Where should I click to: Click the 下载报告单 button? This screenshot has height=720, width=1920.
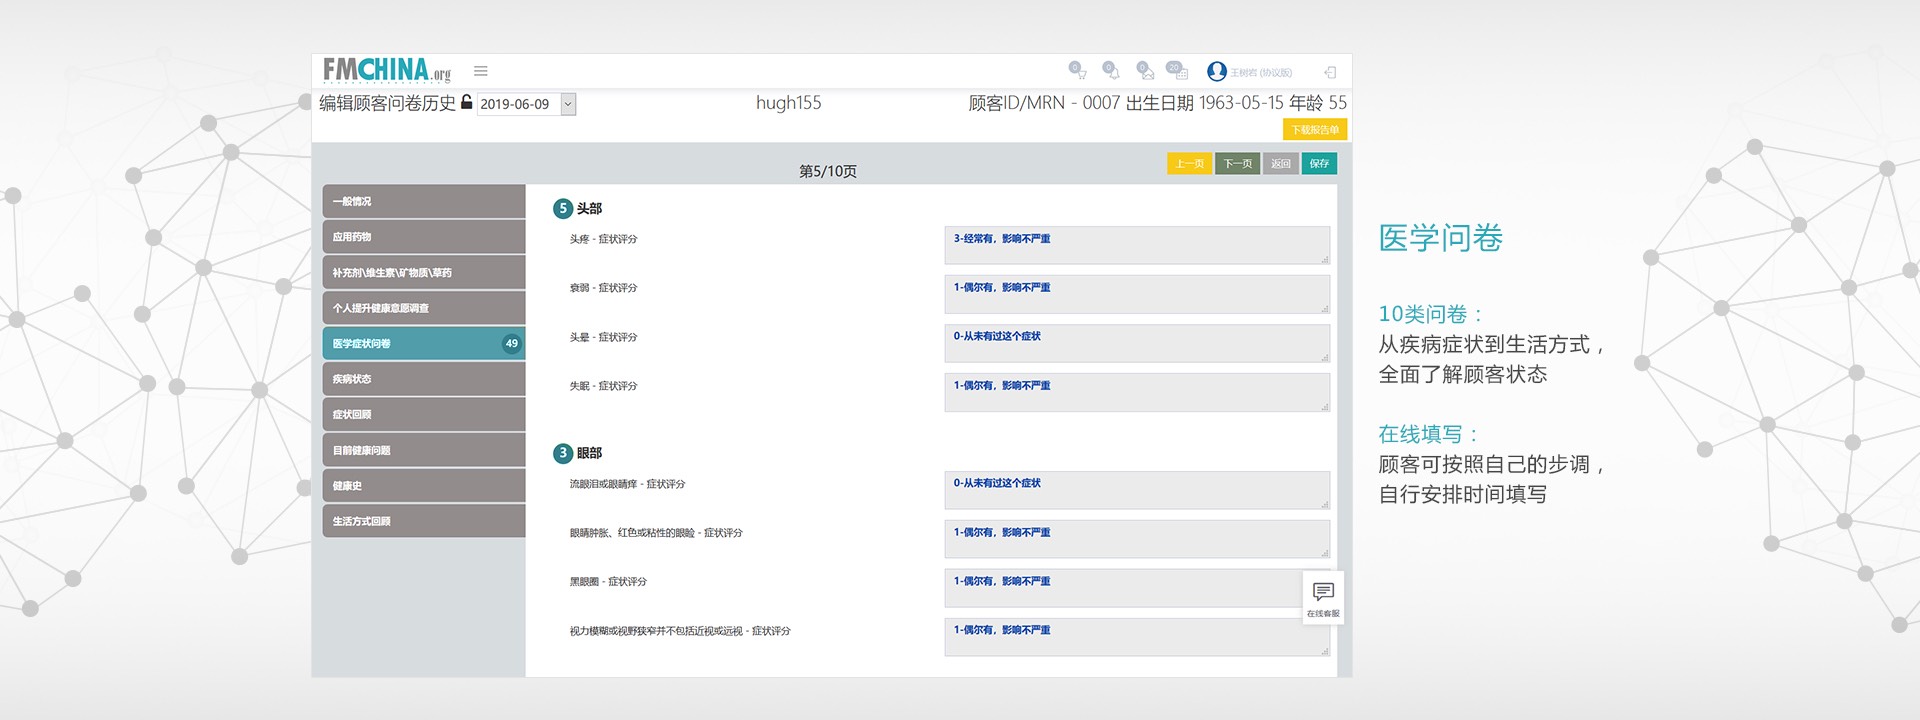pos(1314,130)
